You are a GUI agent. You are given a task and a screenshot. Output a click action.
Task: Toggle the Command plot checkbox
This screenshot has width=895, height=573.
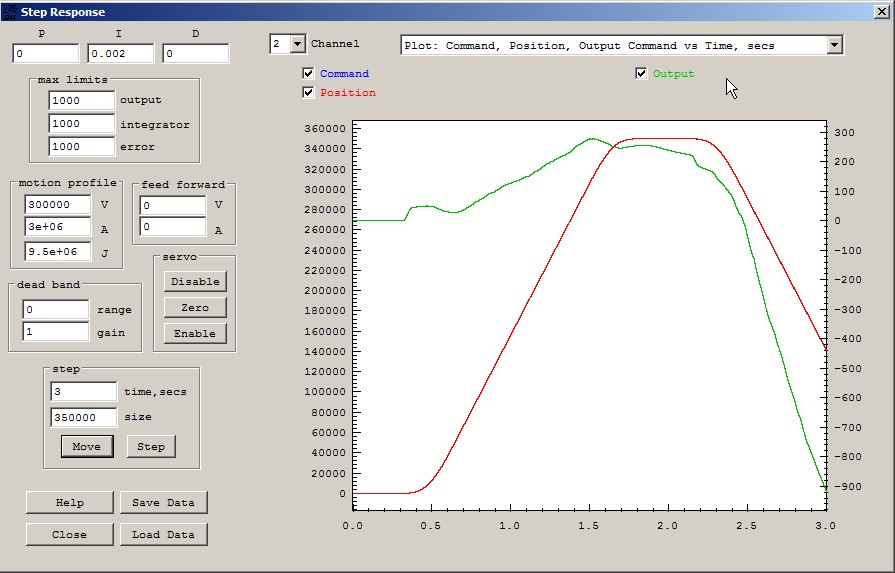click(x=309, y=73)
